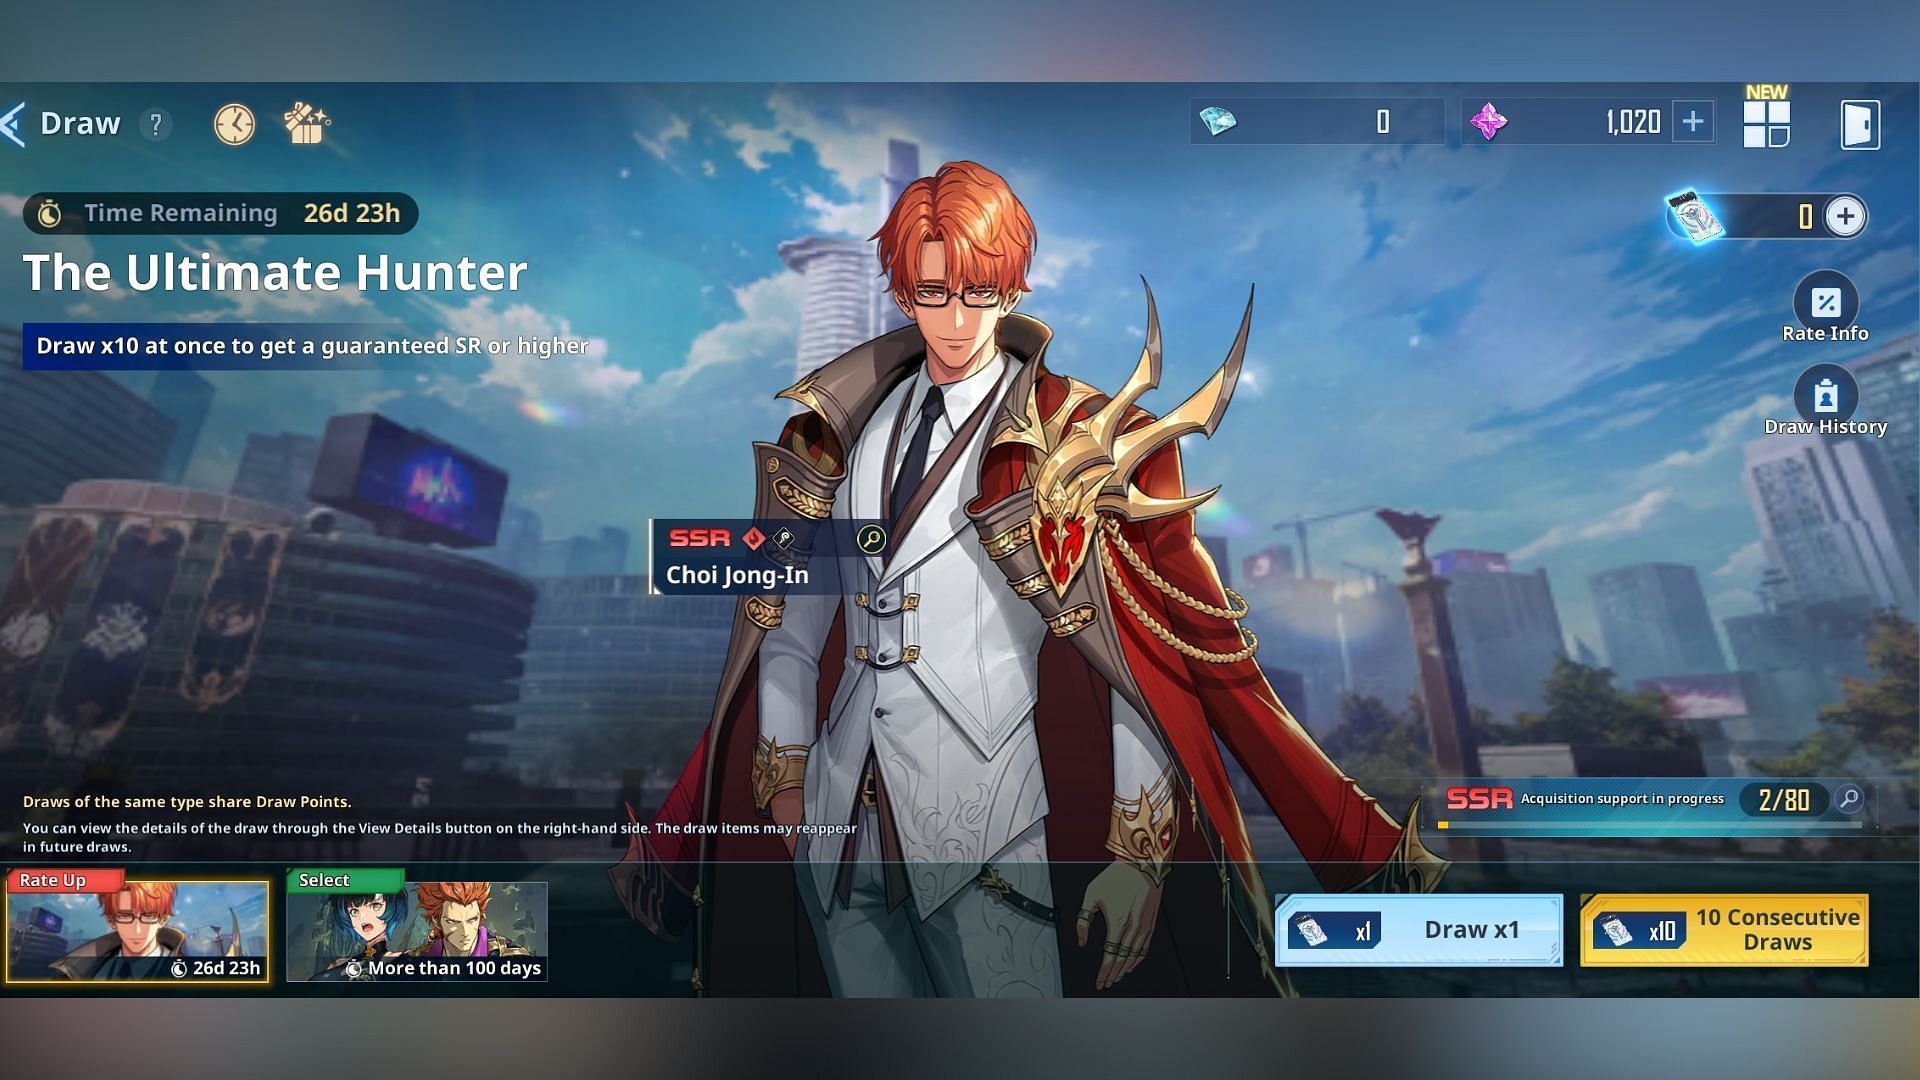
Task: Click the Draw menu label
Action: (x=79, y=121)
